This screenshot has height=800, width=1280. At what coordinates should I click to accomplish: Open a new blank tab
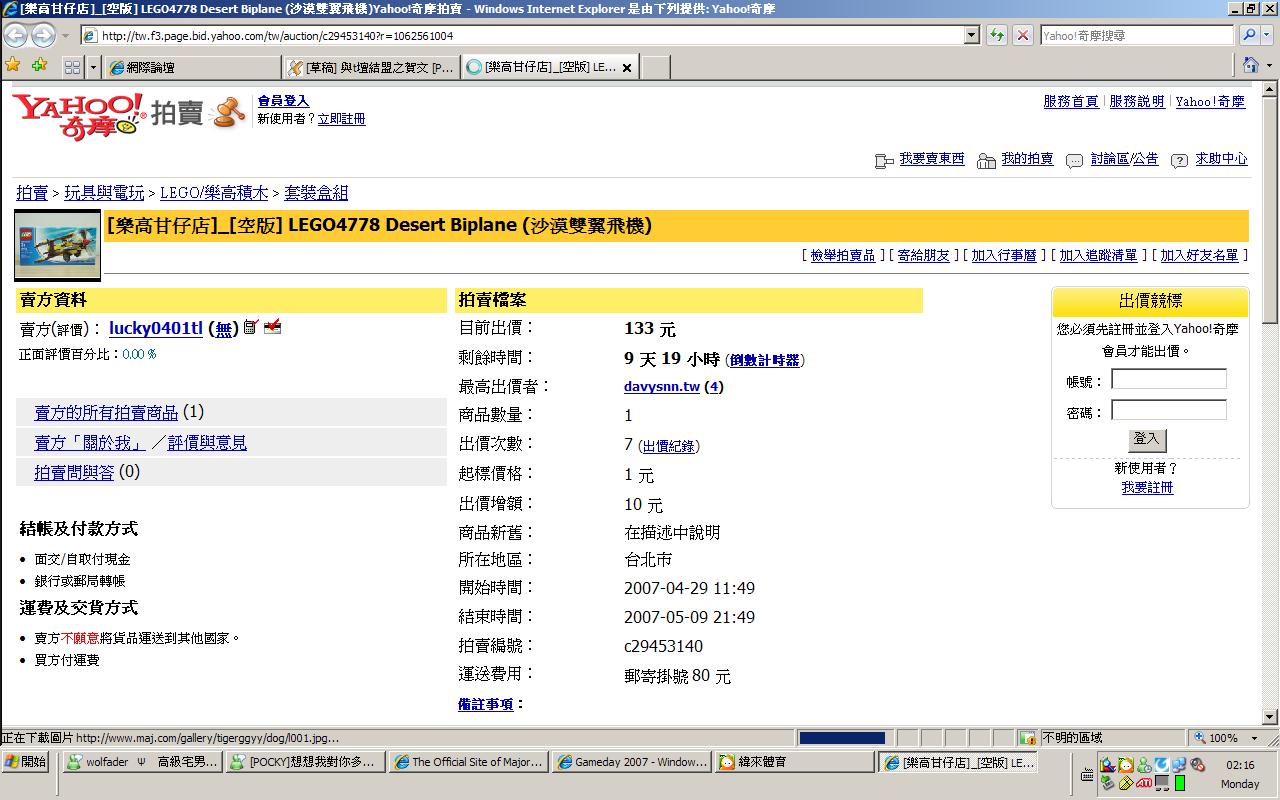point(655,67)
